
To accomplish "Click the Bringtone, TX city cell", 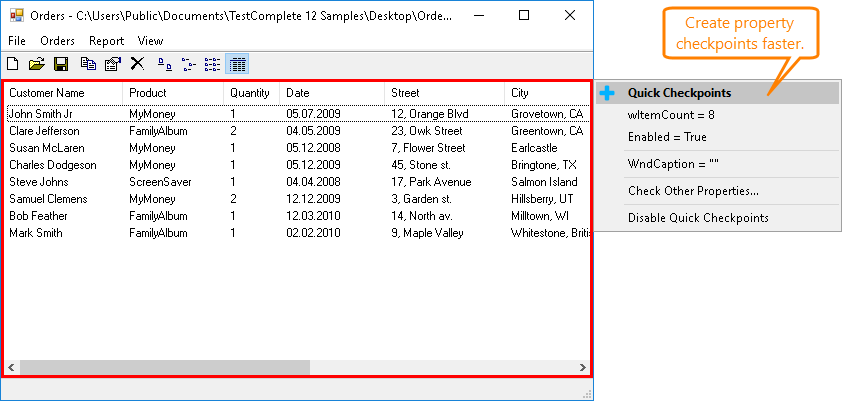I will [543, 165].
